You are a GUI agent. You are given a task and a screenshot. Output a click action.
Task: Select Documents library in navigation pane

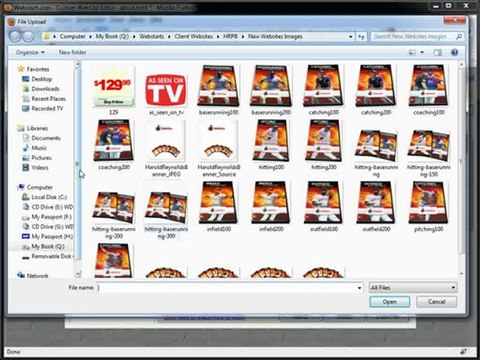[46, 138]
